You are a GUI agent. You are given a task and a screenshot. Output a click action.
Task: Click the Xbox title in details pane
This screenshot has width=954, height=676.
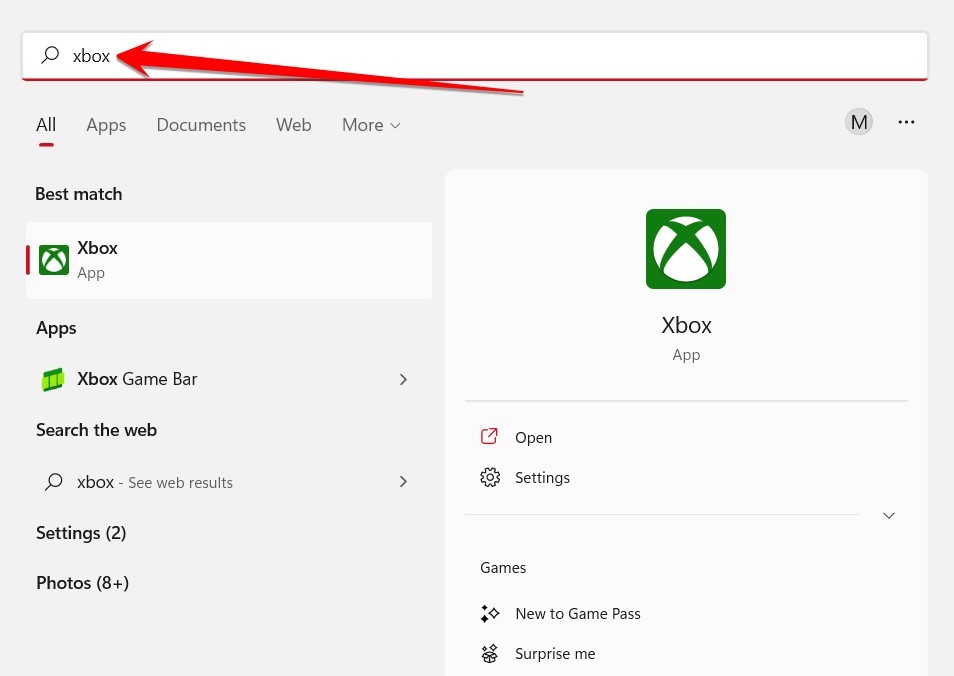tap(686, 325)
